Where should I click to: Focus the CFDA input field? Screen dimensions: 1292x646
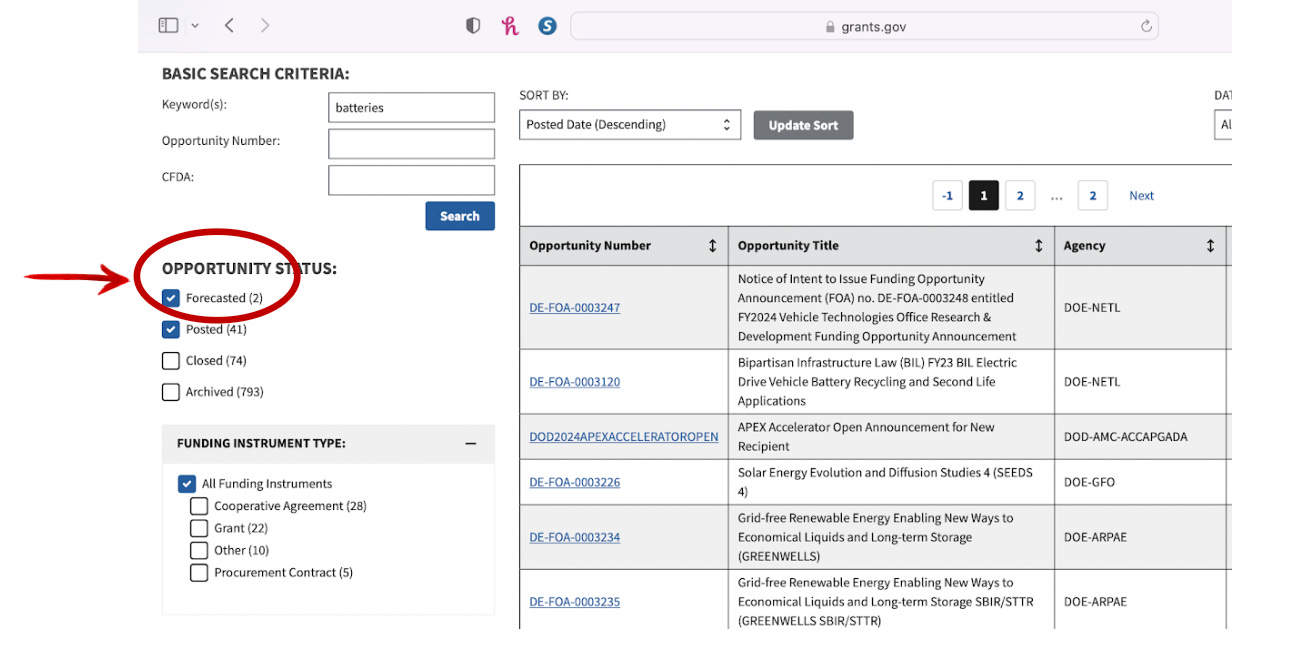point(411,180)
